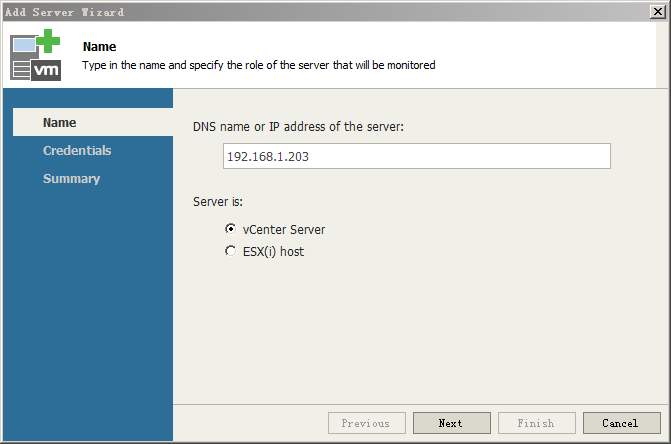This screenshot has height=444, width=671.
Task: Go to the Credentials wizard step
Action: click(77, 151)
